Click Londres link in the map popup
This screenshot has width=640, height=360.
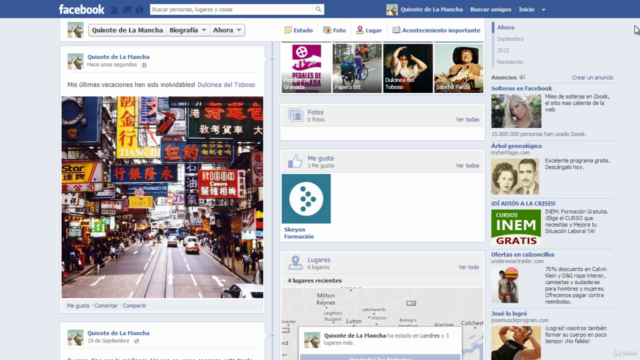point(430,336)
